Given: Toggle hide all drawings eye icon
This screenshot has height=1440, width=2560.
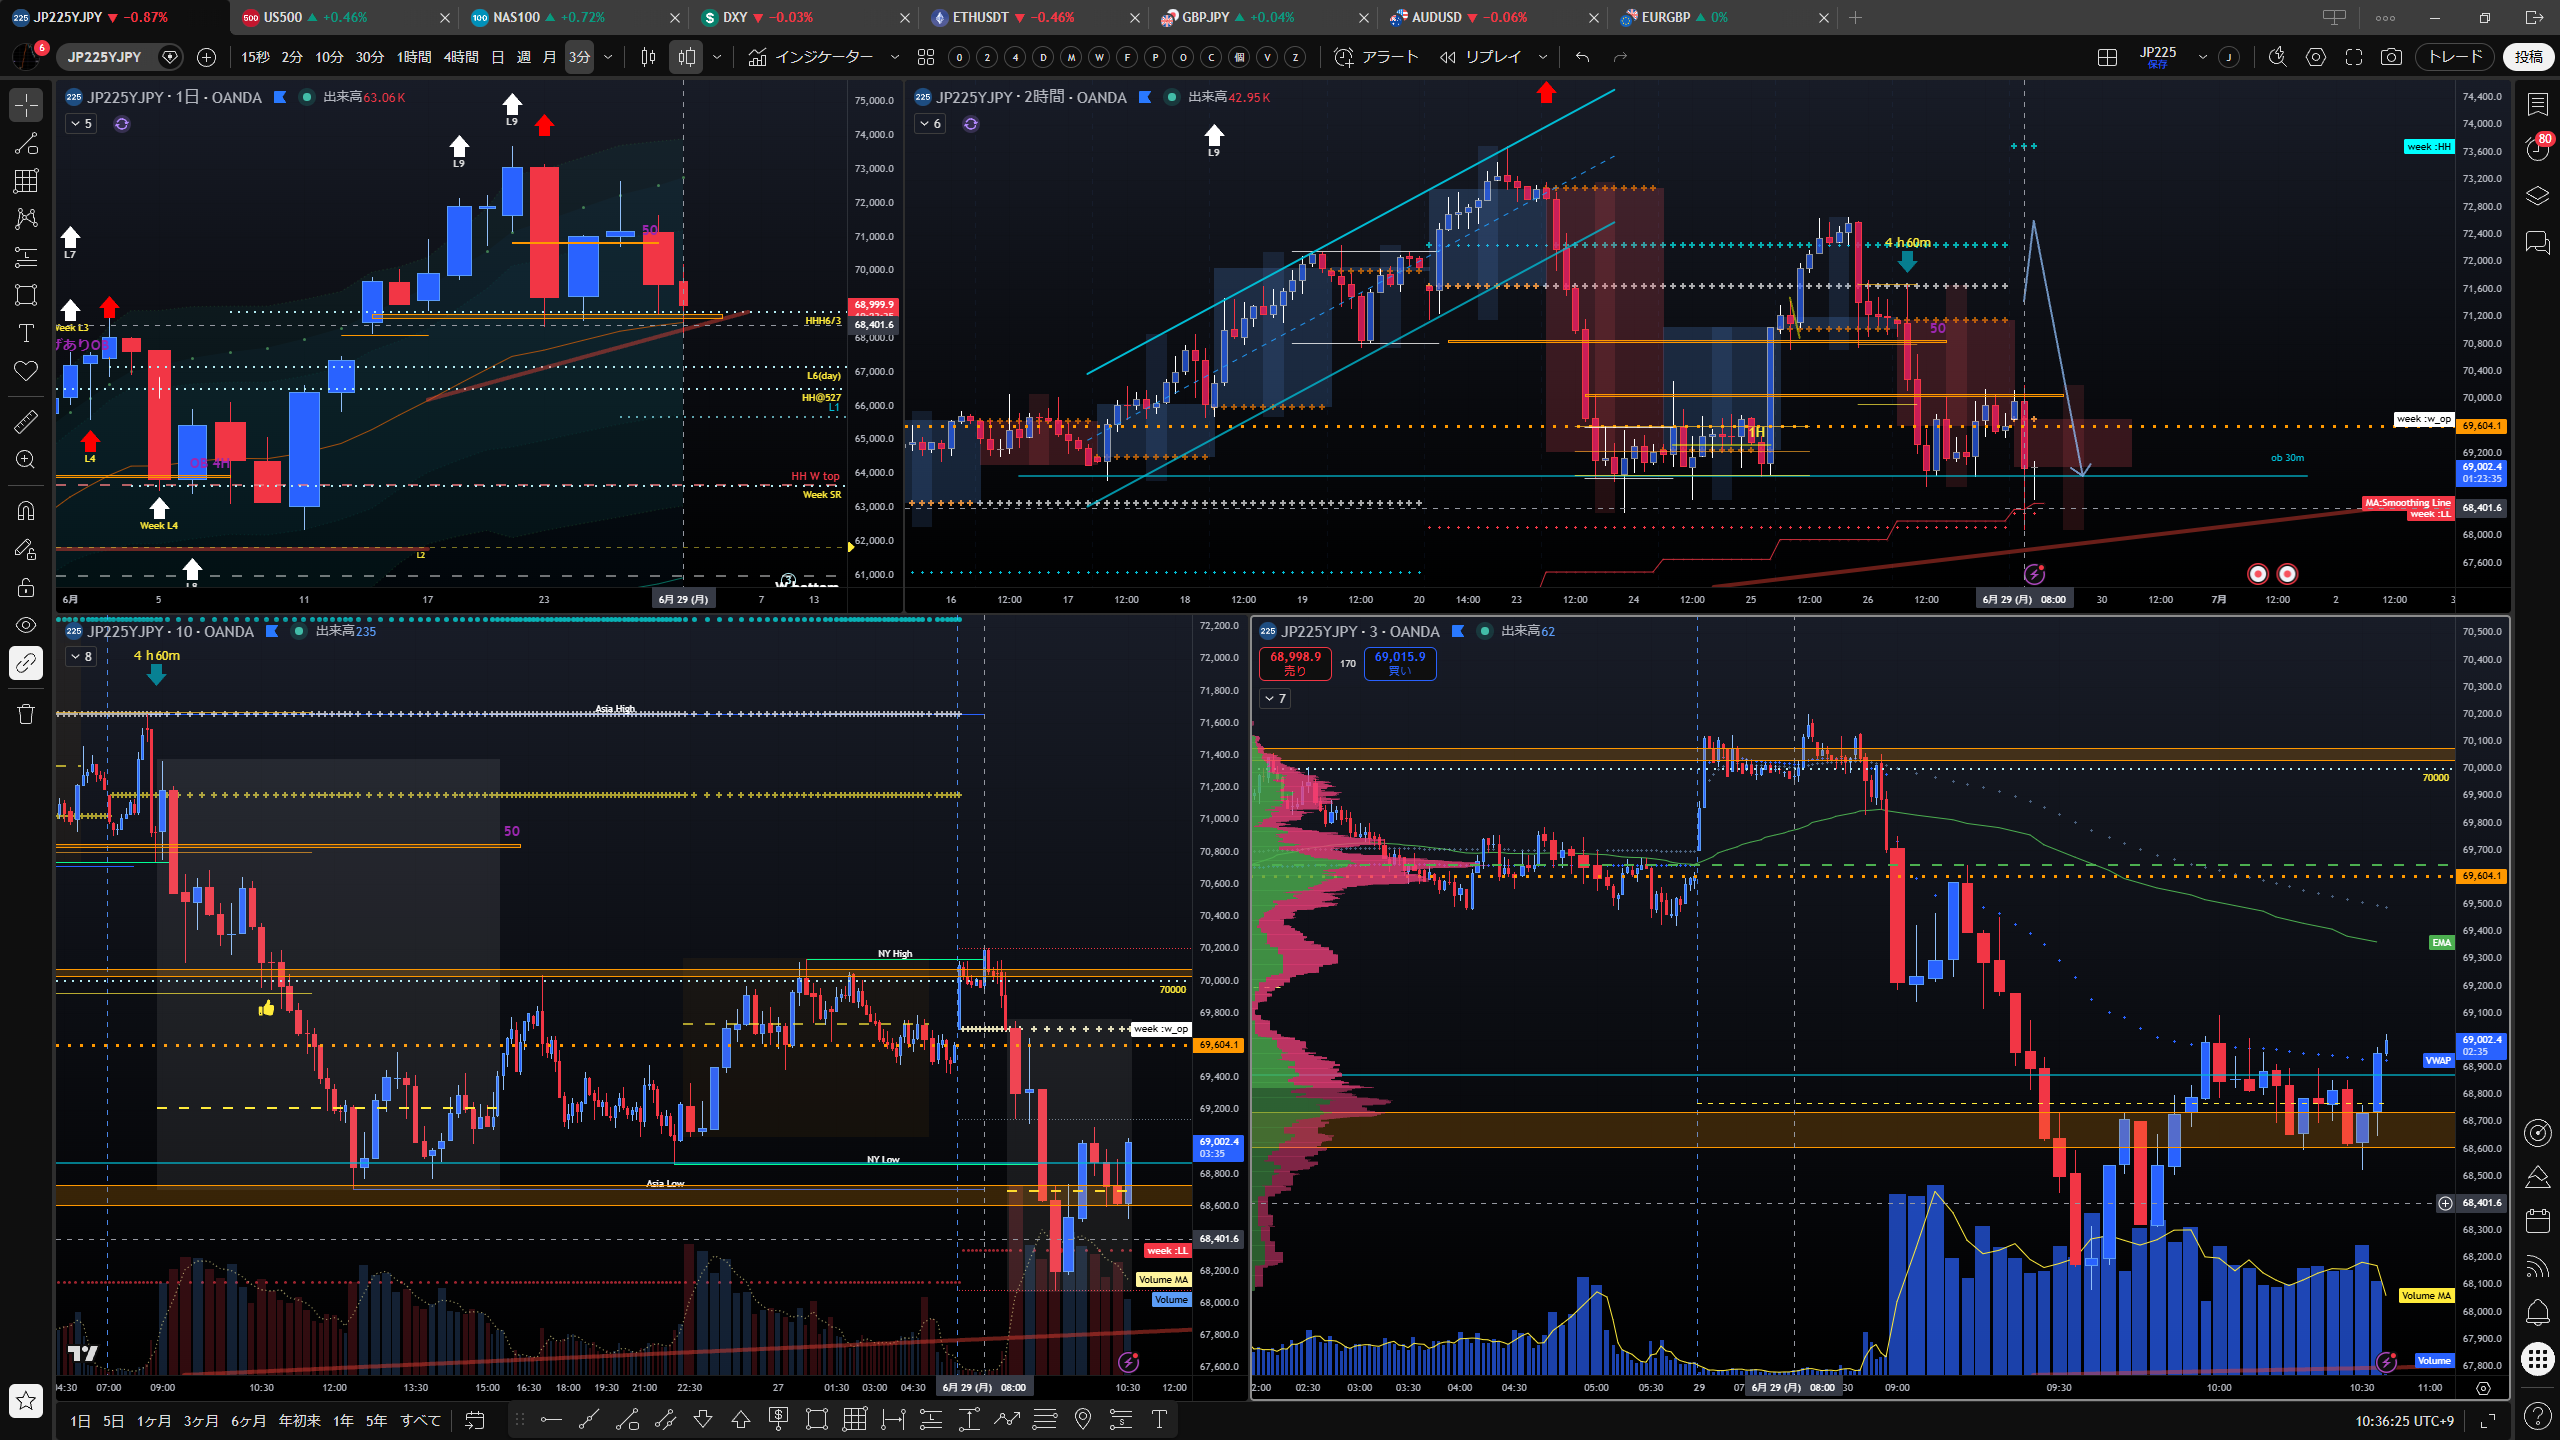Looking at the screenshot, I should click(x=26, y=625).
